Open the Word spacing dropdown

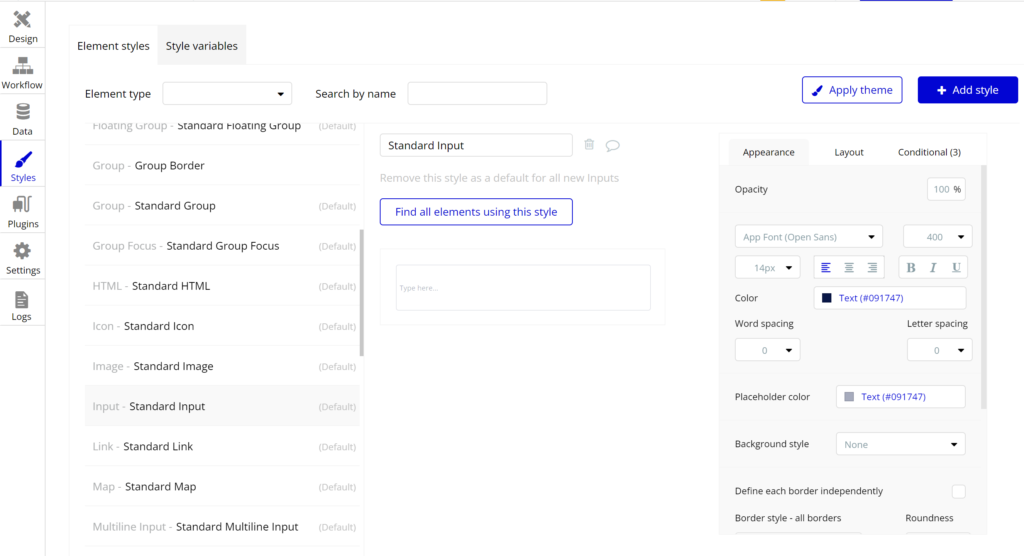[x=767, y=350]
